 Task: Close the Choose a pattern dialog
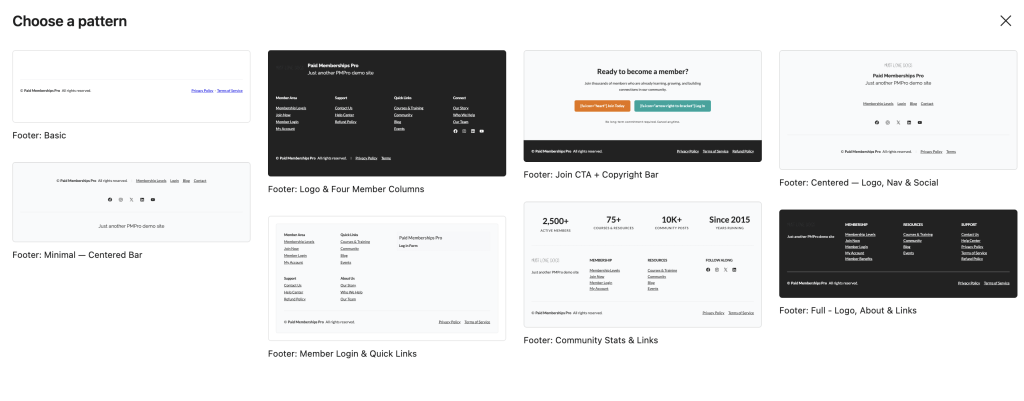coord(1006,21)
